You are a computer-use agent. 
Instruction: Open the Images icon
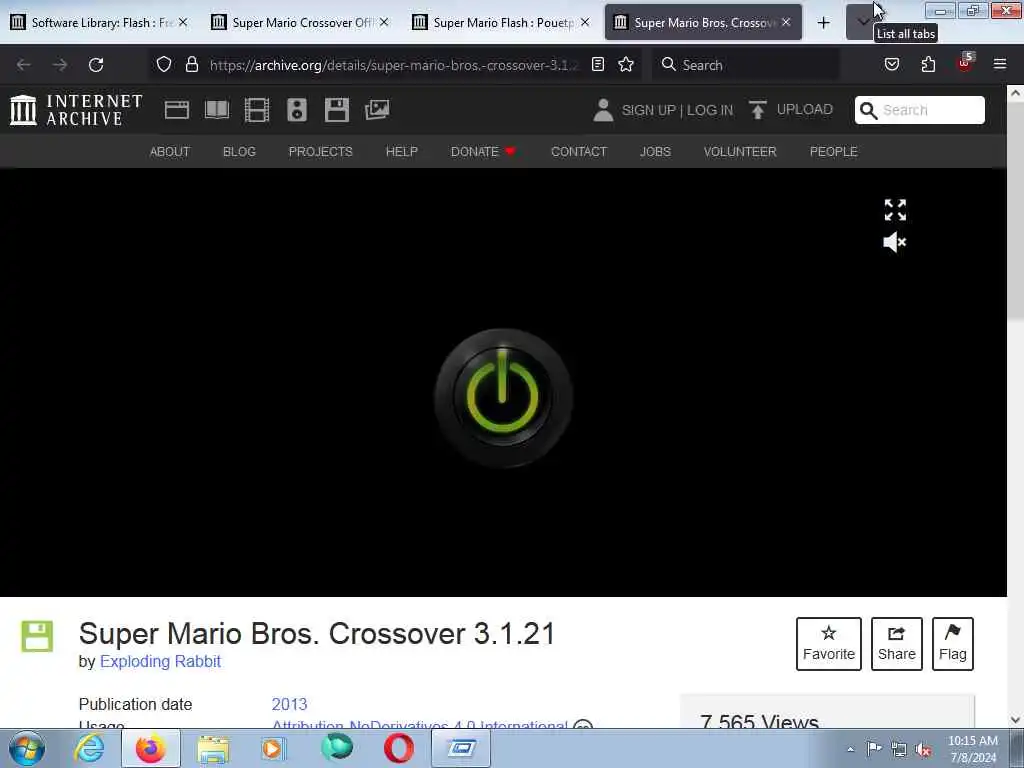tap(377, 110)
